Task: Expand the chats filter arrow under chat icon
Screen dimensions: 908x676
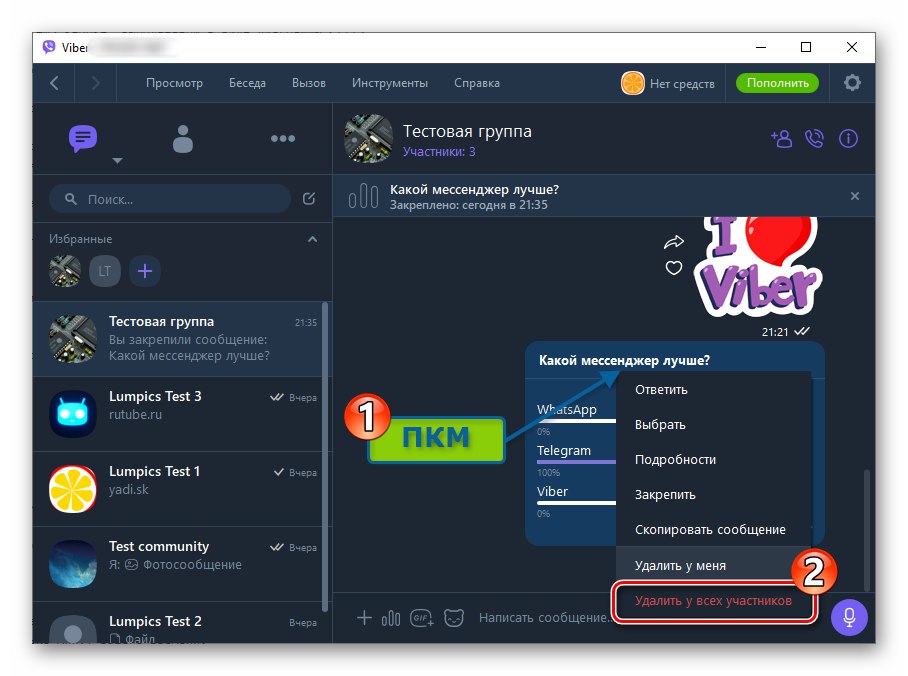Action: tap(117, 160)
